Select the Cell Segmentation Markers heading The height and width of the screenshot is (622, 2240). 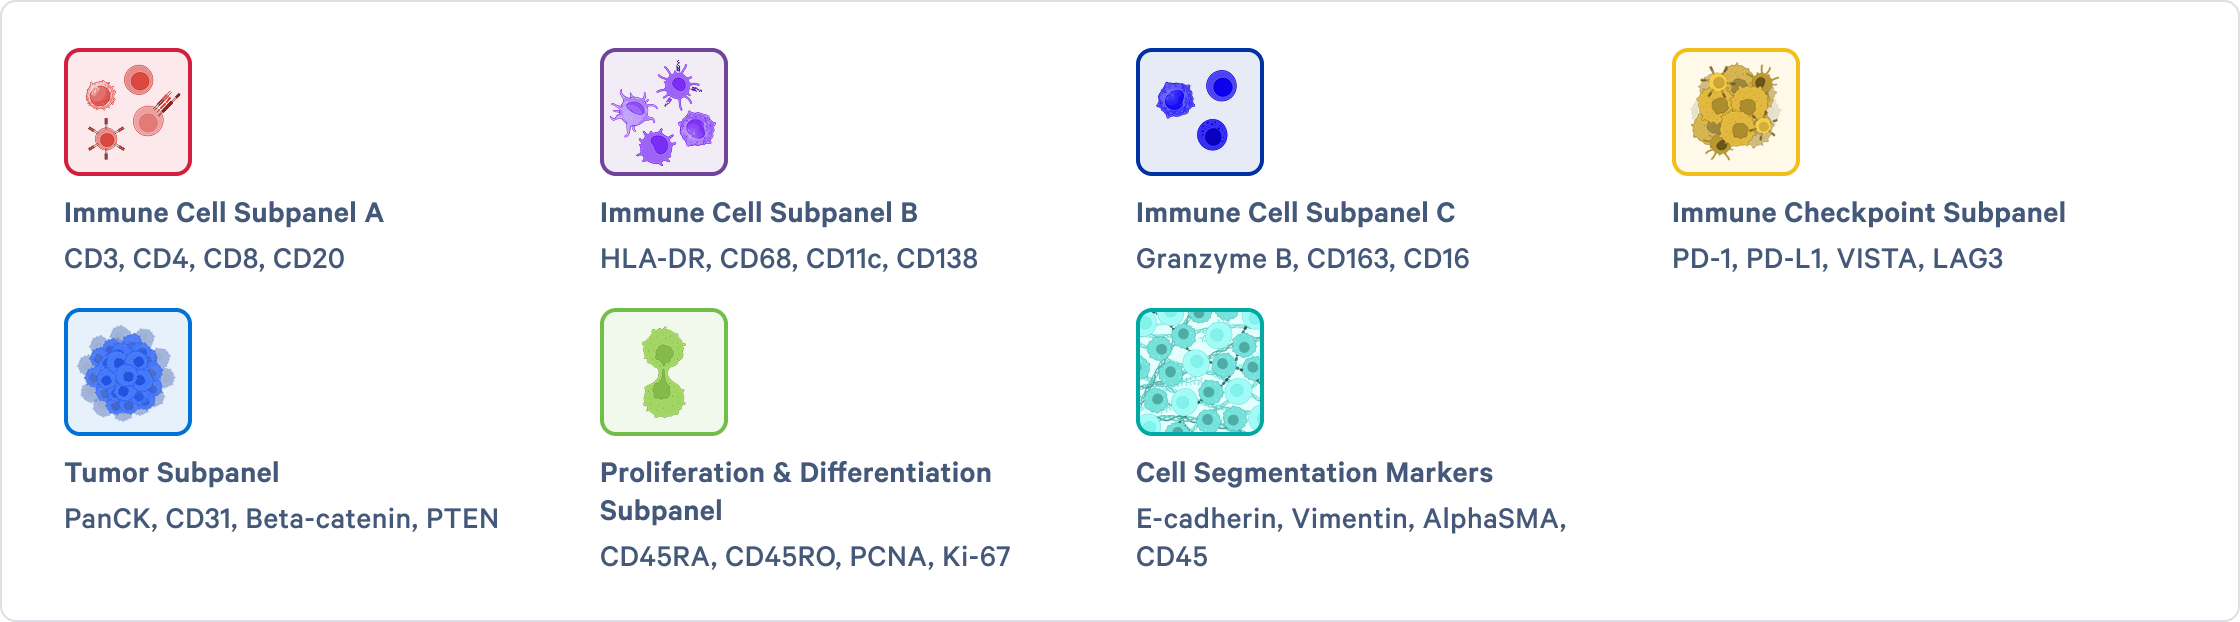pyautogui.click(x=1314, y=473)
